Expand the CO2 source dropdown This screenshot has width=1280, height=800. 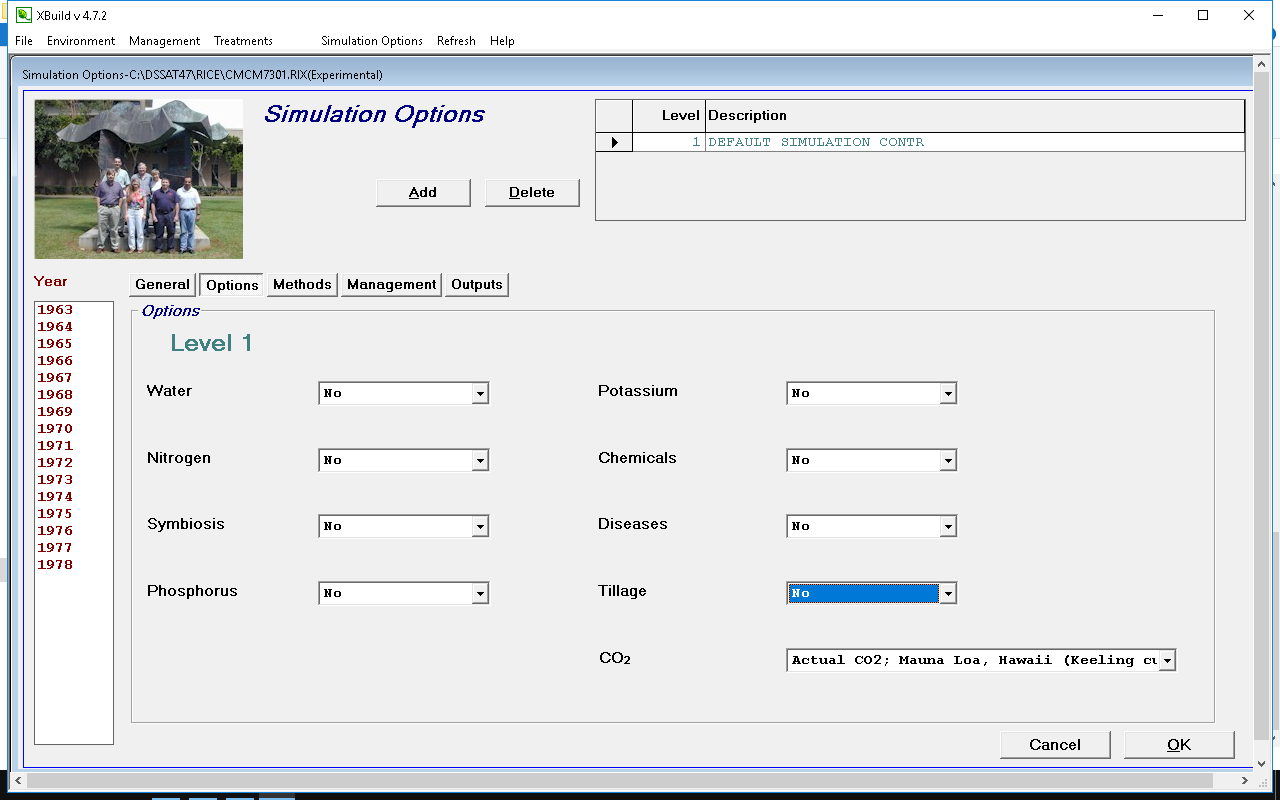[x=1166, y=661]
